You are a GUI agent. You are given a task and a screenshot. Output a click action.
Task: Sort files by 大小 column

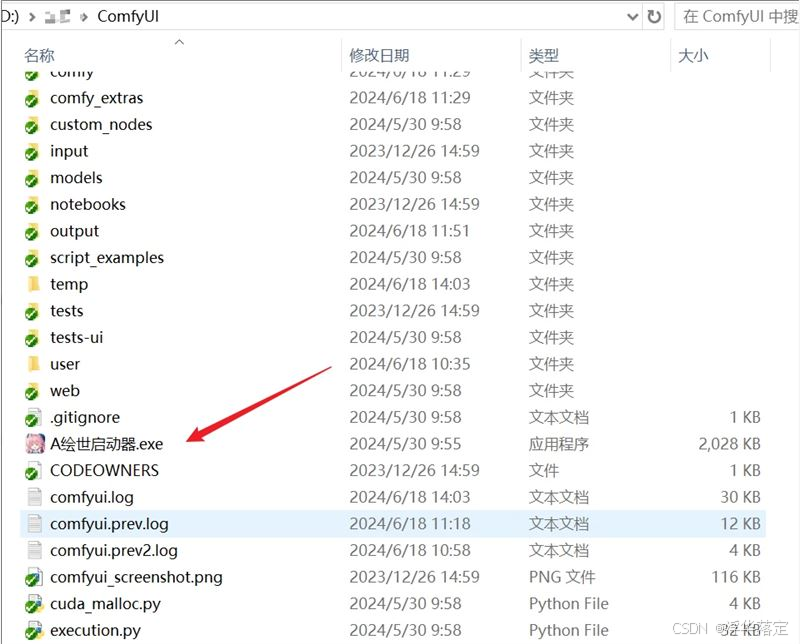pos(693,56)
